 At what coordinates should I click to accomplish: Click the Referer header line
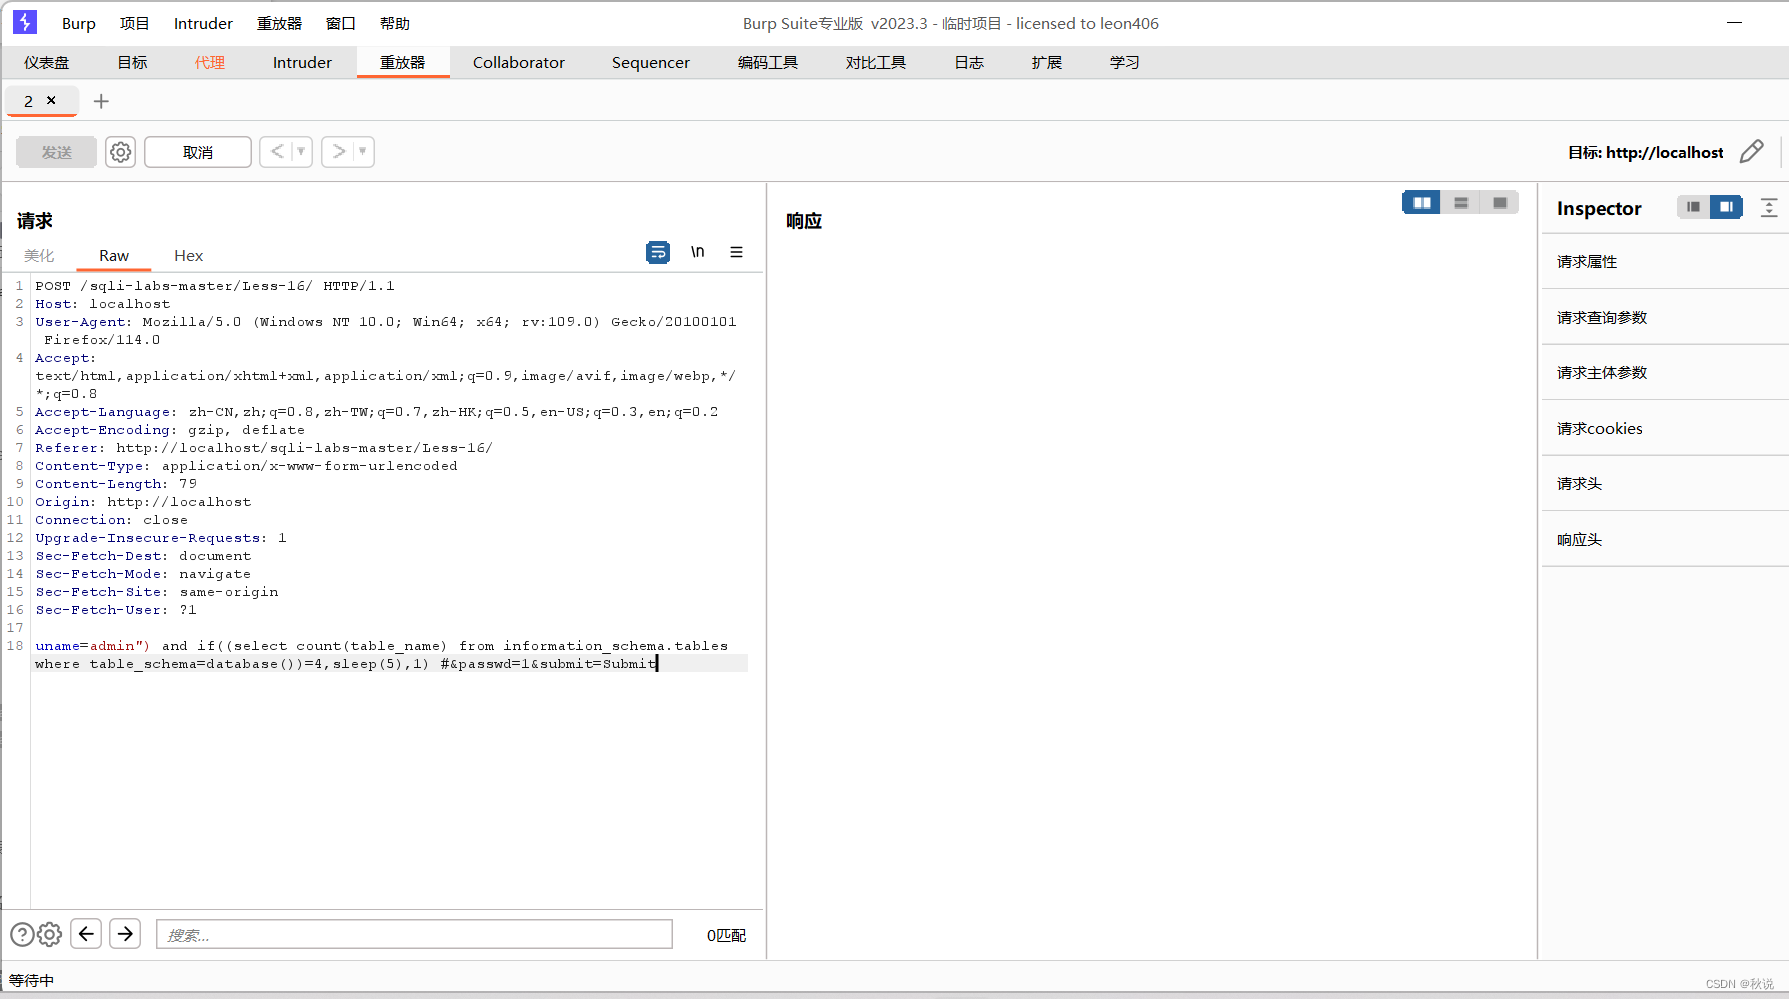point(264,448)
